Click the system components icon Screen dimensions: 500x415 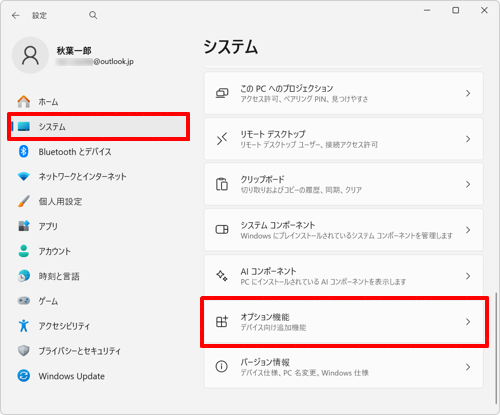tap(222, 230)
